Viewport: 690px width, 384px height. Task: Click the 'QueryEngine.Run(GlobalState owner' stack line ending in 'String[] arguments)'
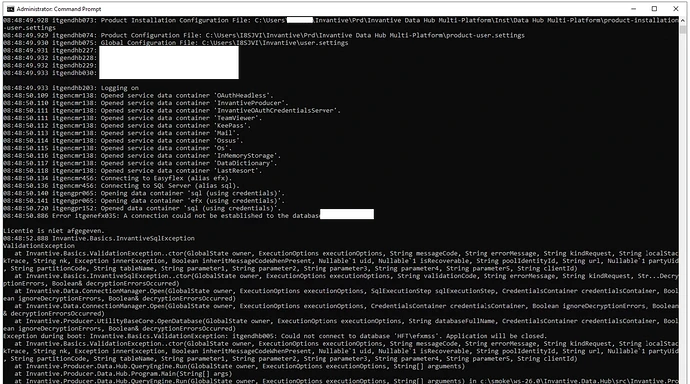239,366
